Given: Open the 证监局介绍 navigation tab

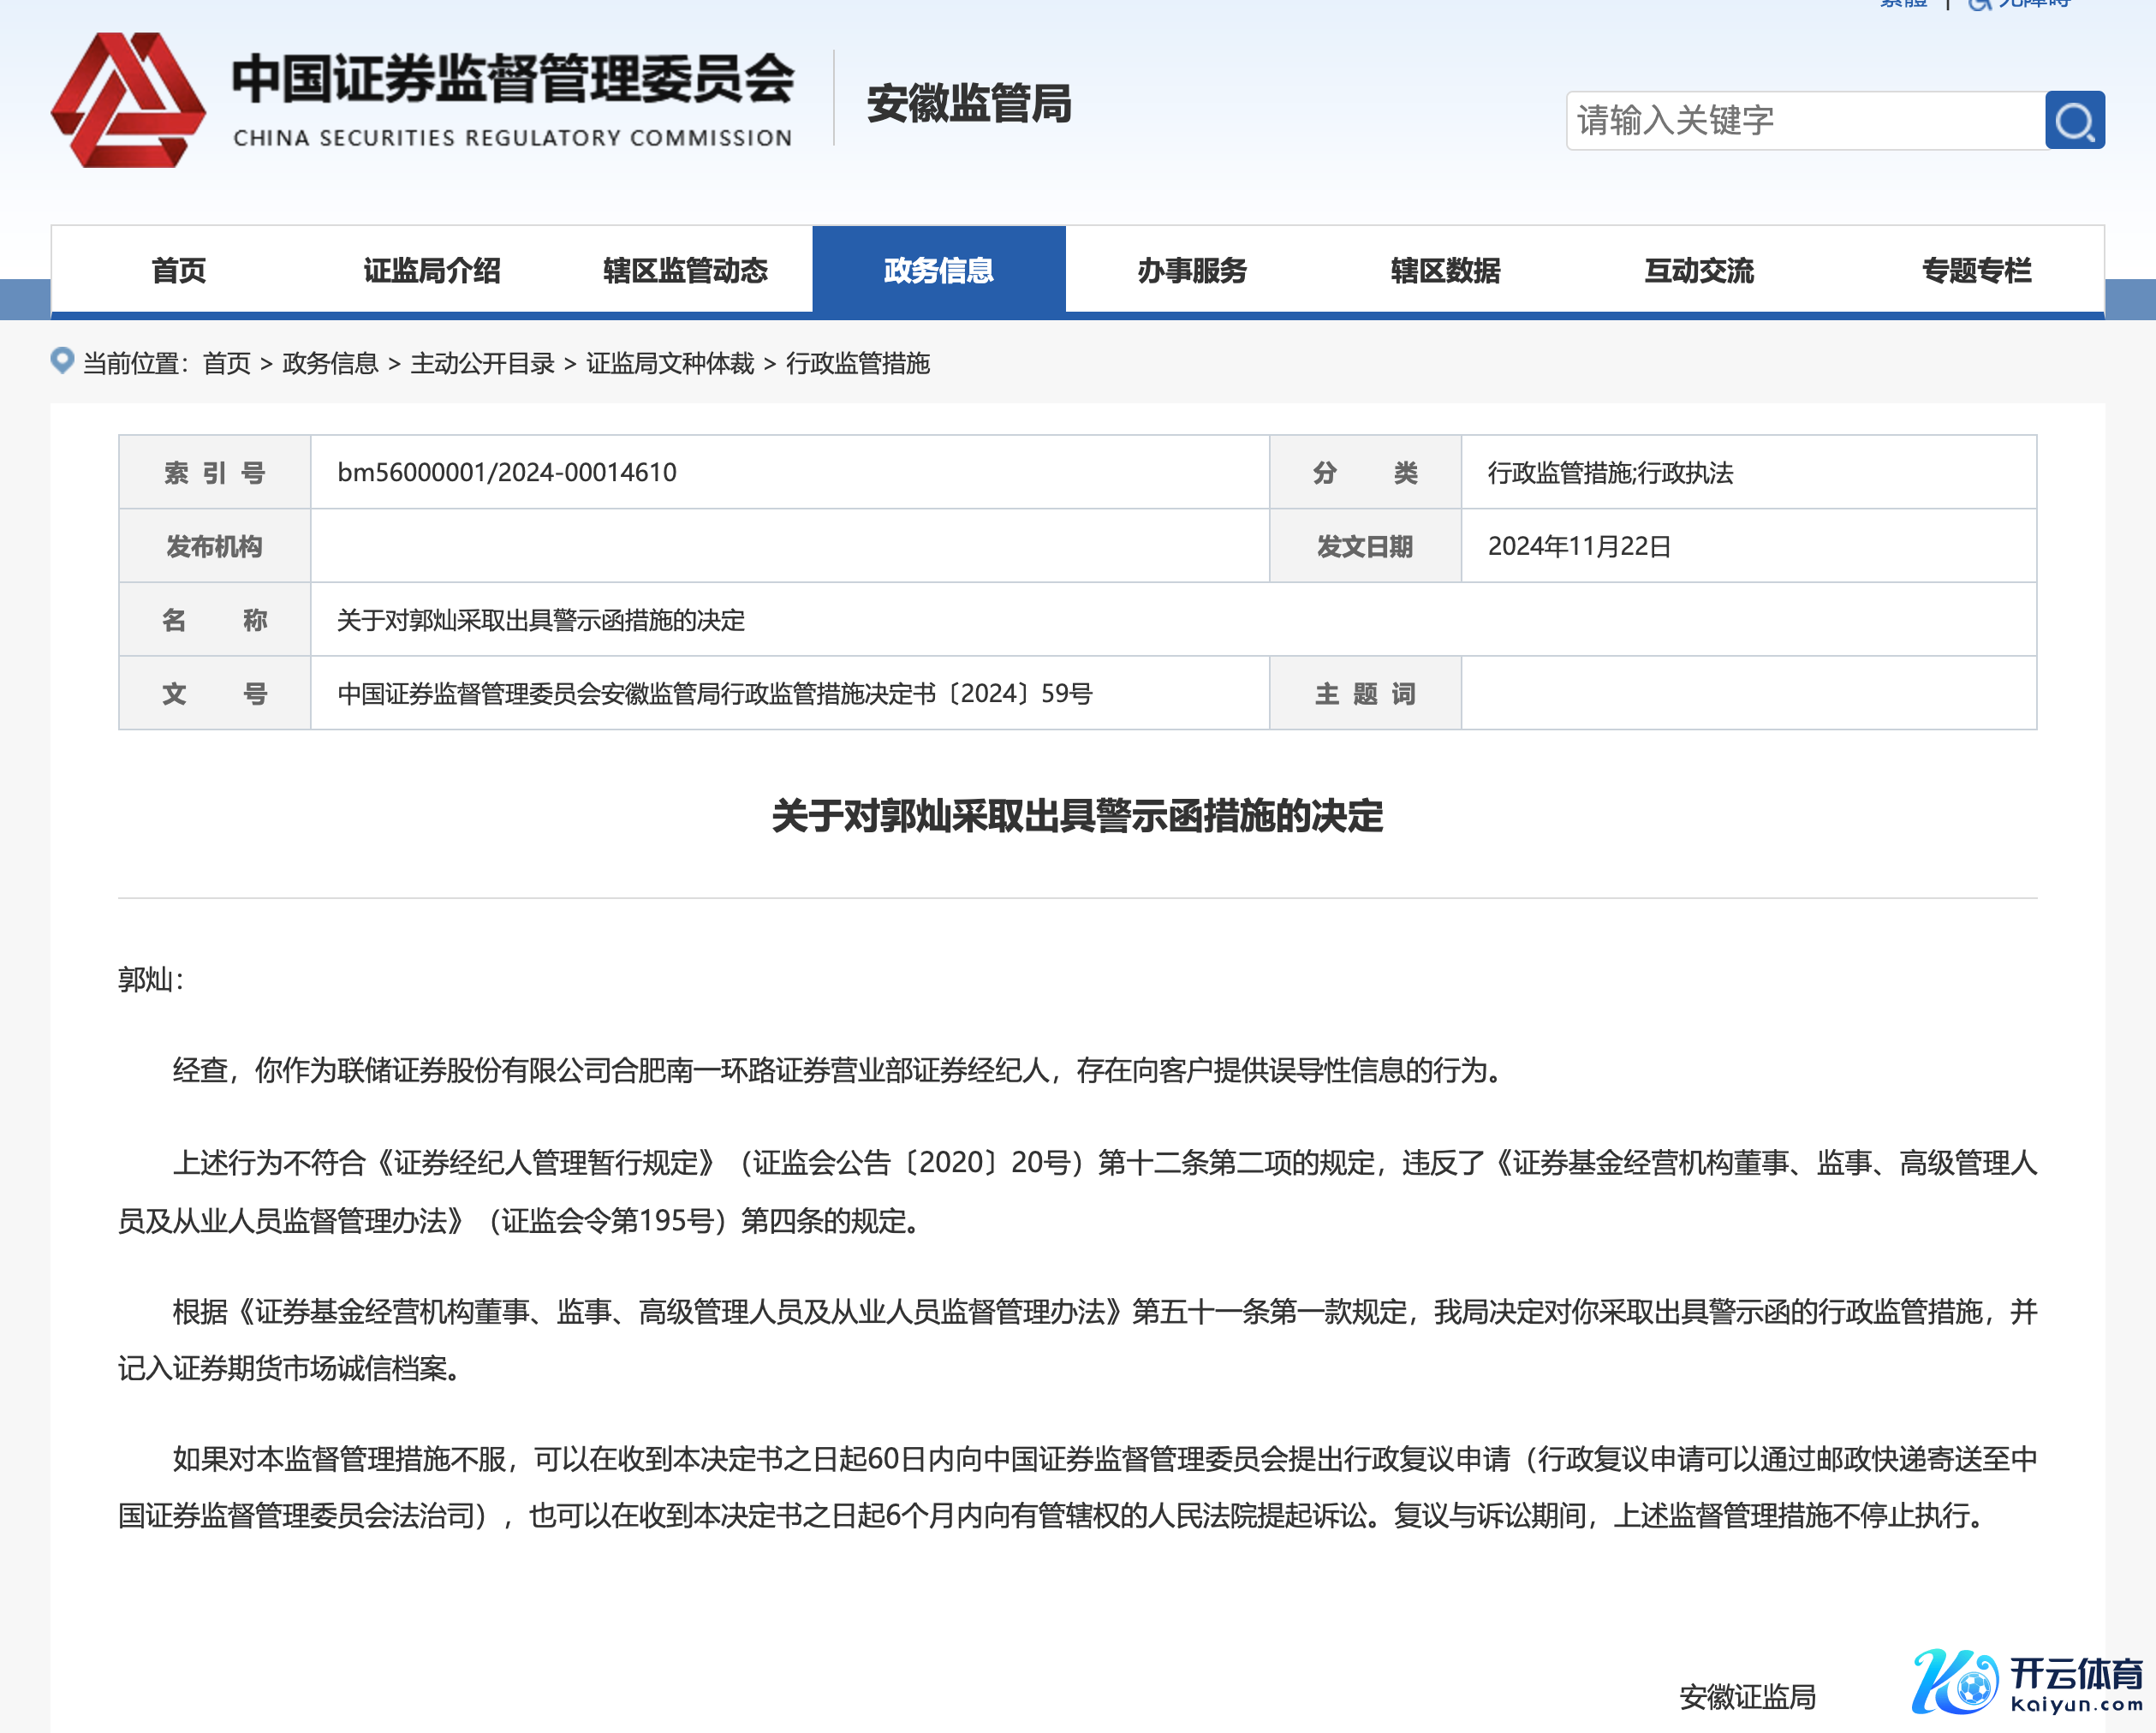Looking at the screenshot, I should point(431,270).
